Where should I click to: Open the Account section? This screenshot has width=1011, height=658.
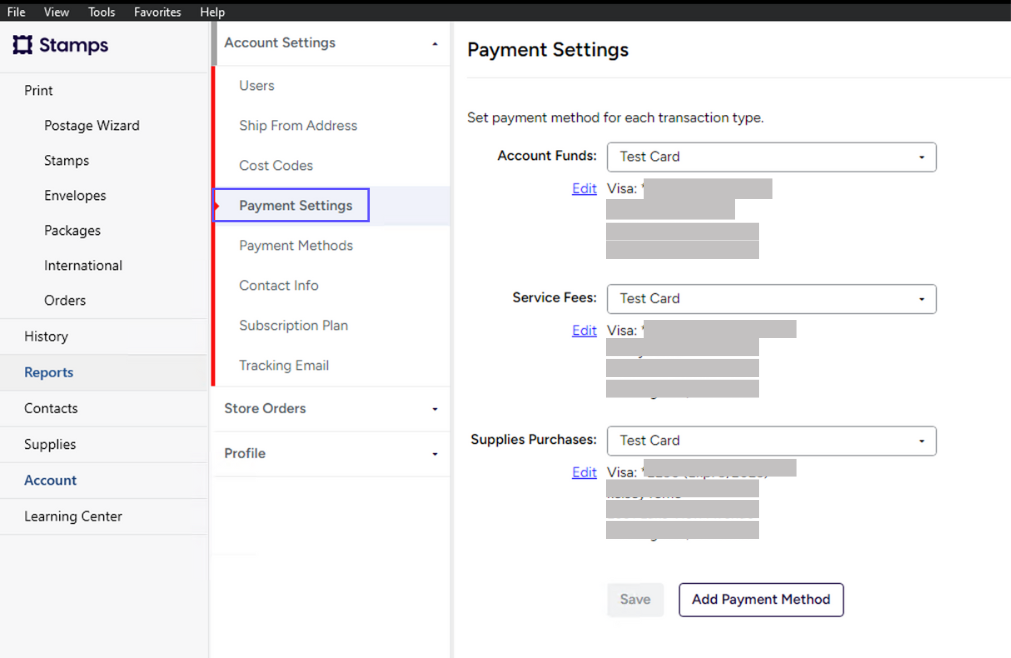click(x=50, y=480)
